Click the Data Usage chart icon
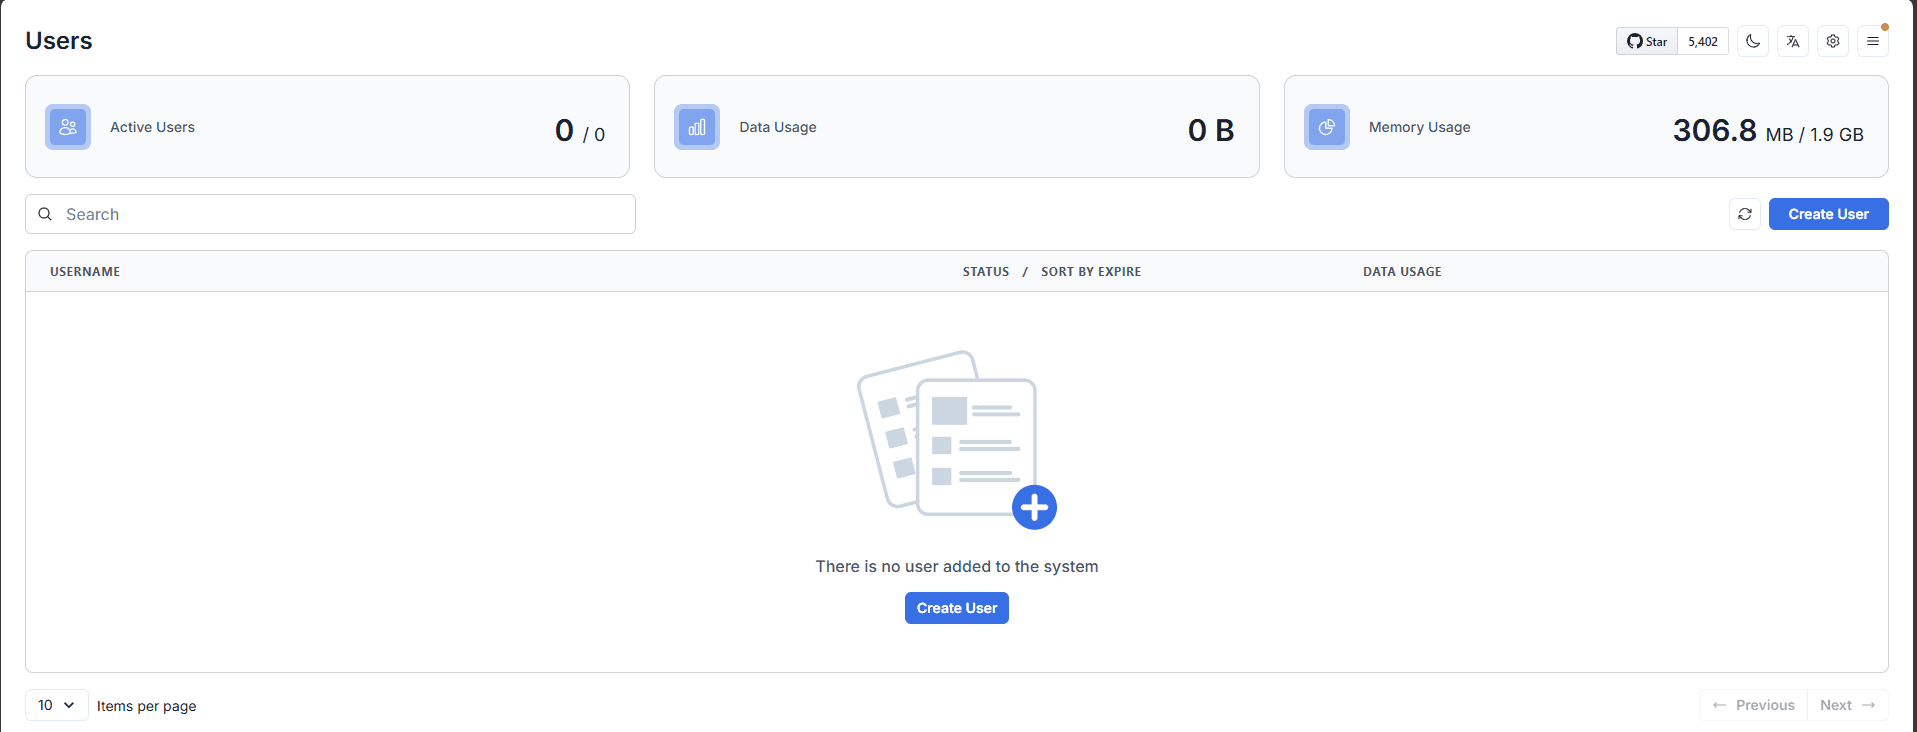Image resolution: width=1917 pixels, height=732 pixels. 697,127
